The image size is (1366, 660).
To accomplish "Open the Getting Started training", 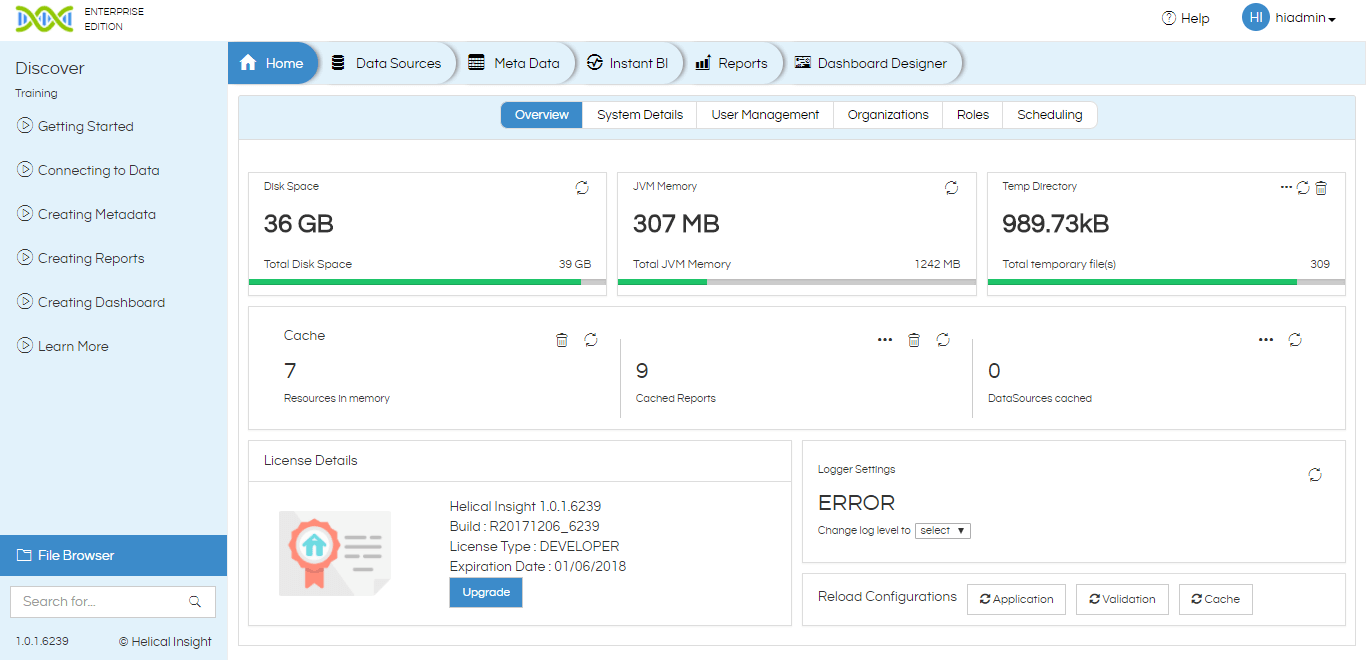I will point(76,126).
